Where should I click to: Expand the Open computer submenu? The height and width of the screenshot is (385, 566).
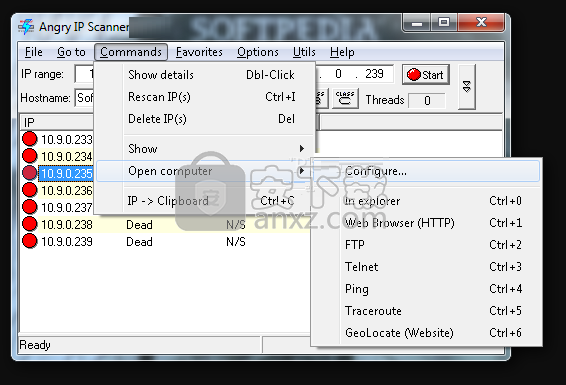click(x=203, y=171)
